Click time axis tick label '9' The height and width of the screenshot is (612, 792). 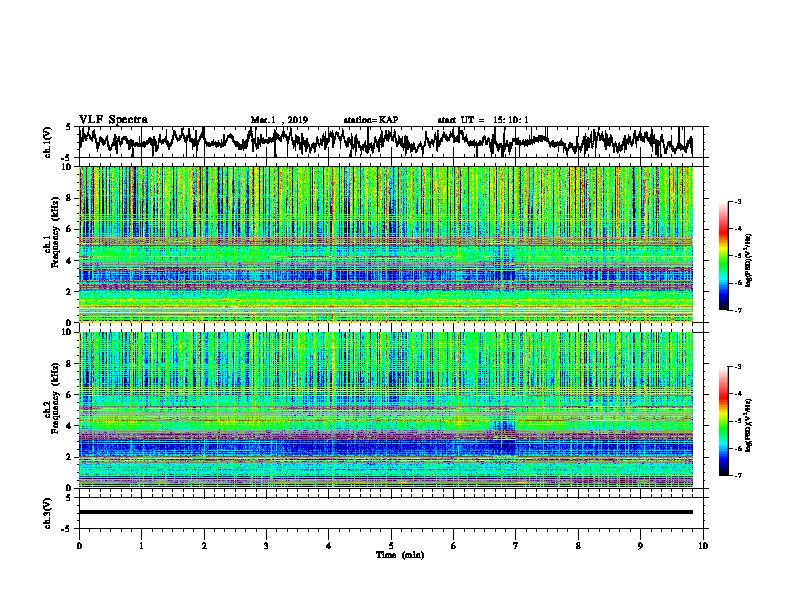click(640, 546)
